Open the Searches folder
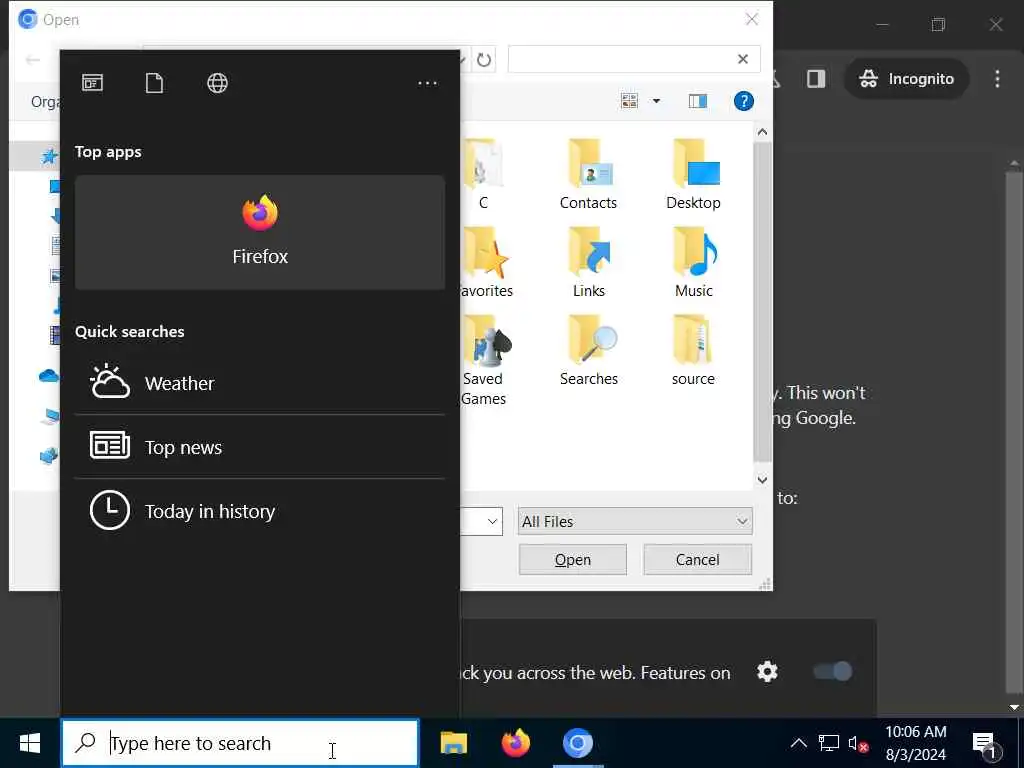The width and height of the screenshot is (1024, 768). point(588,351)
